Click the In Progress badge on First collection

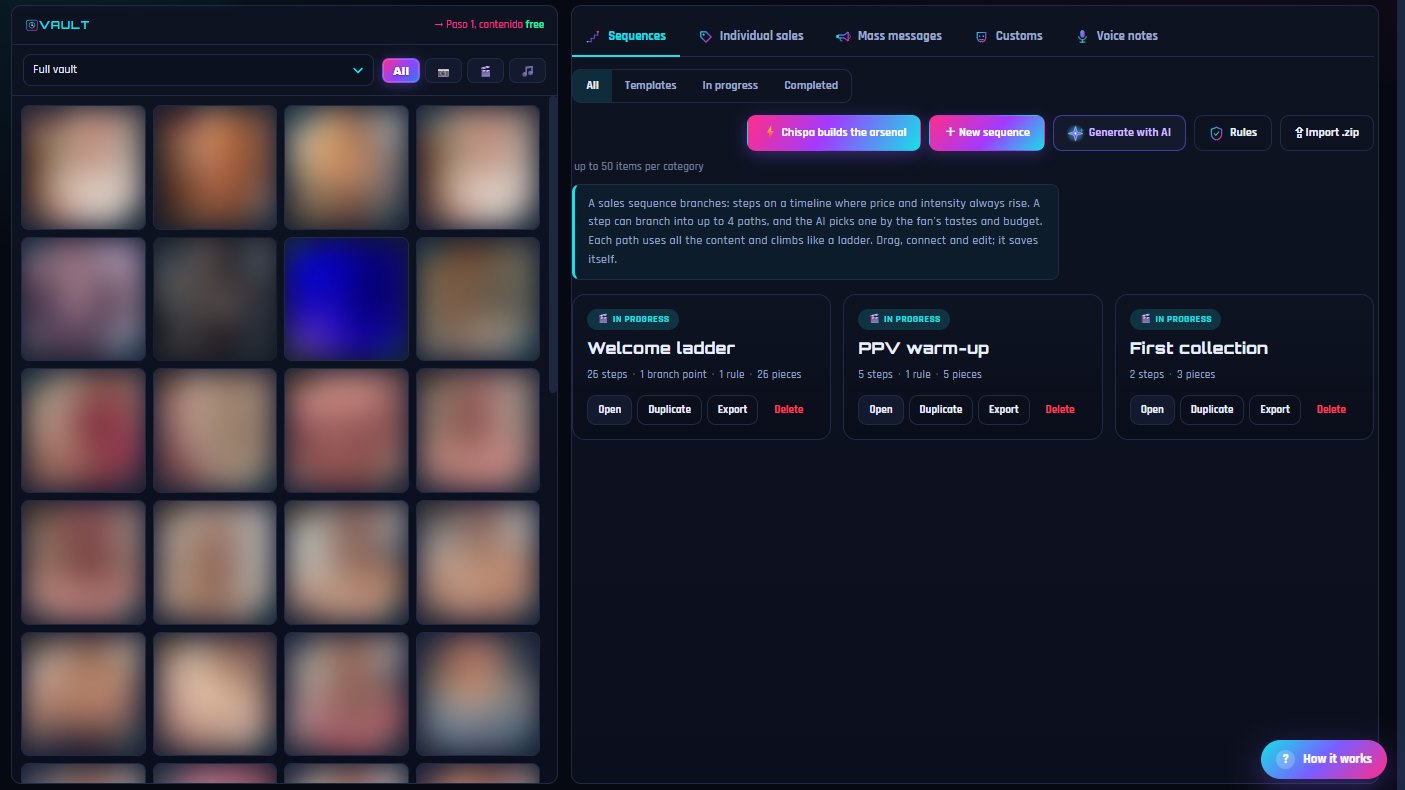coord(1176,319)
